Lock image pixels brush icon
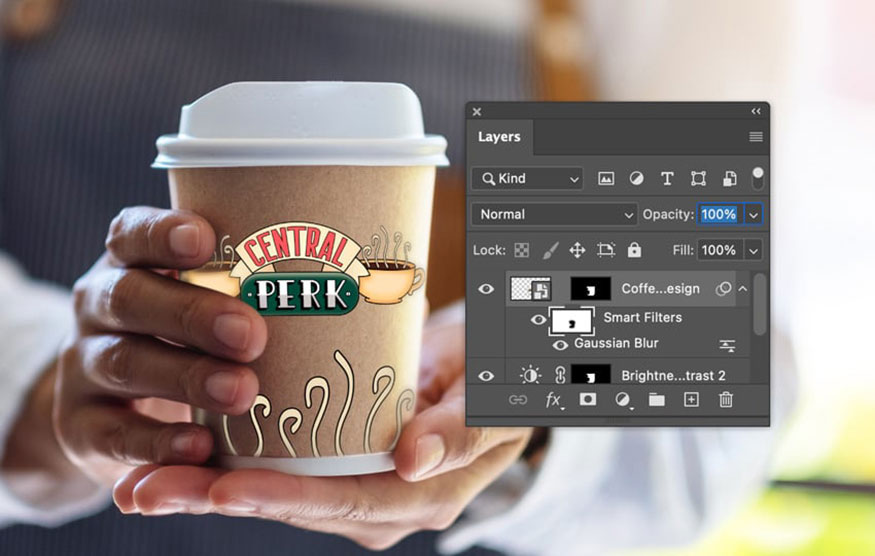Screen dimensions: 875x556 (x=550, y=250)
